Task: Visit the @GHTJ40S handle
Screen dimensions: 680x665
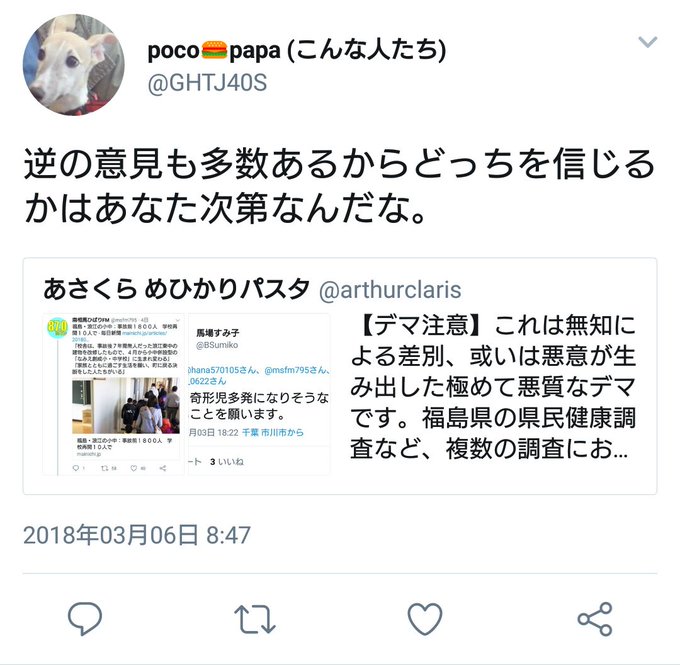Action: 207,83
